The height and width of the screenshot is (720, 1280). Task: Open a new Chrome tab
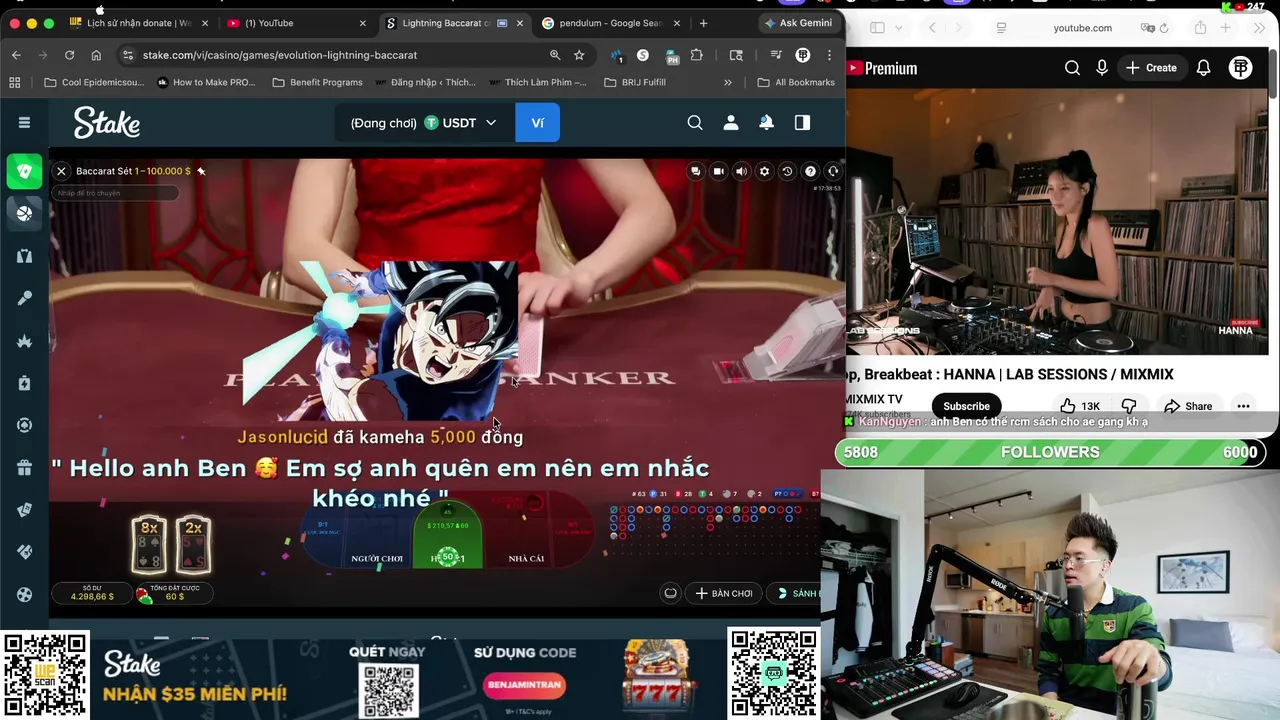click(703, 23)
